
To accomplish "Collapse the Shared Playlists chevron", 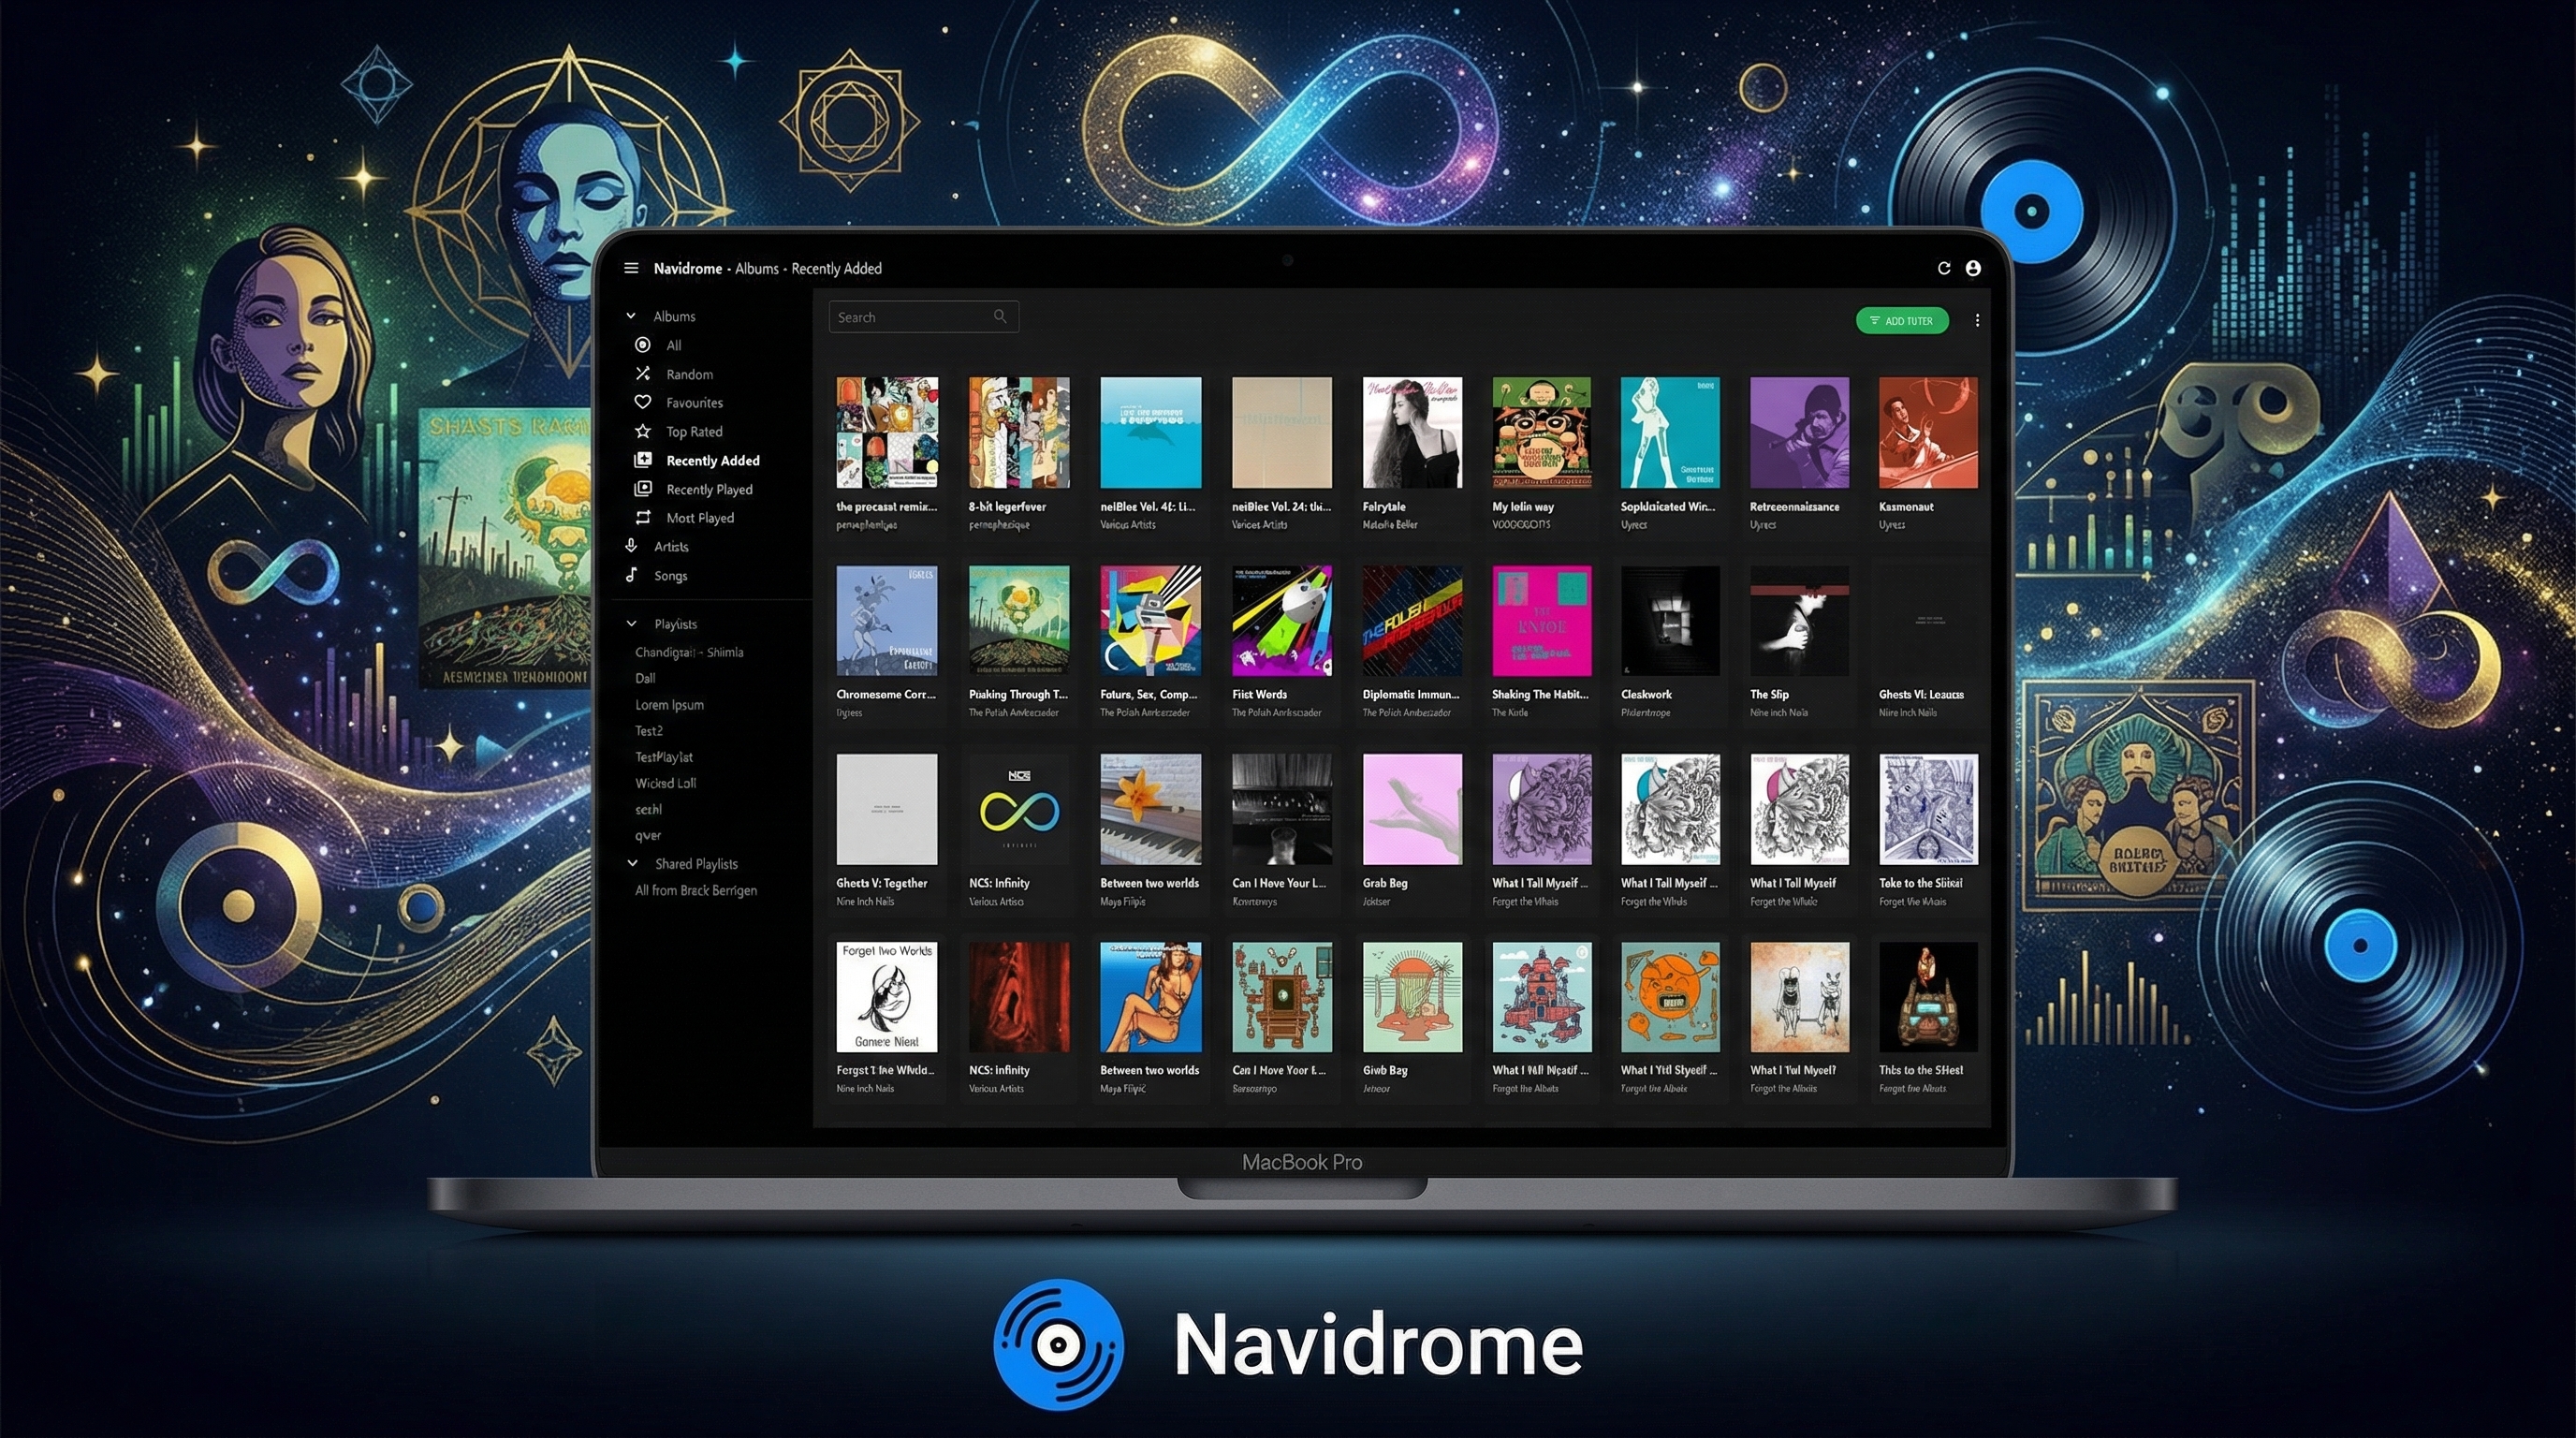I will 632,863.
